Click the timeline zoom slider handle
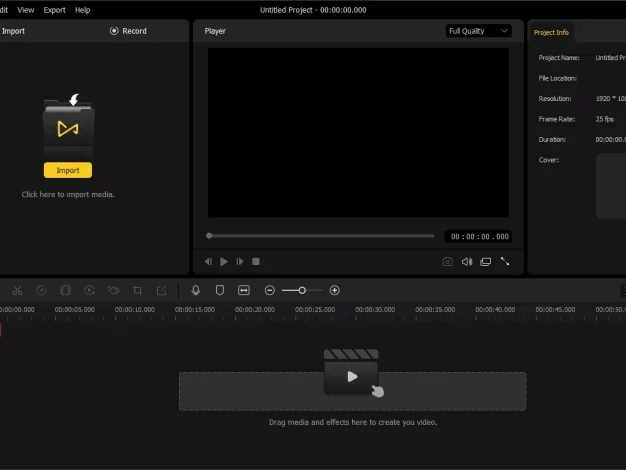The height and width of the screenshot is (470, 626). pyautogui.click(x=302, y=290)
